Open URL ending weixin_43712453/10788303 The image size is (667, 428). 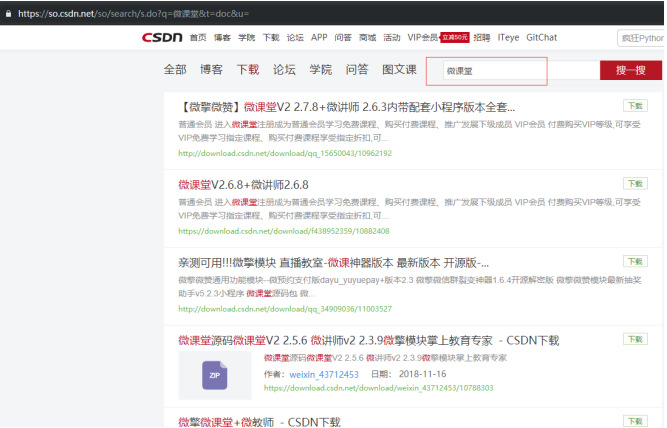(x=379, y=388)
